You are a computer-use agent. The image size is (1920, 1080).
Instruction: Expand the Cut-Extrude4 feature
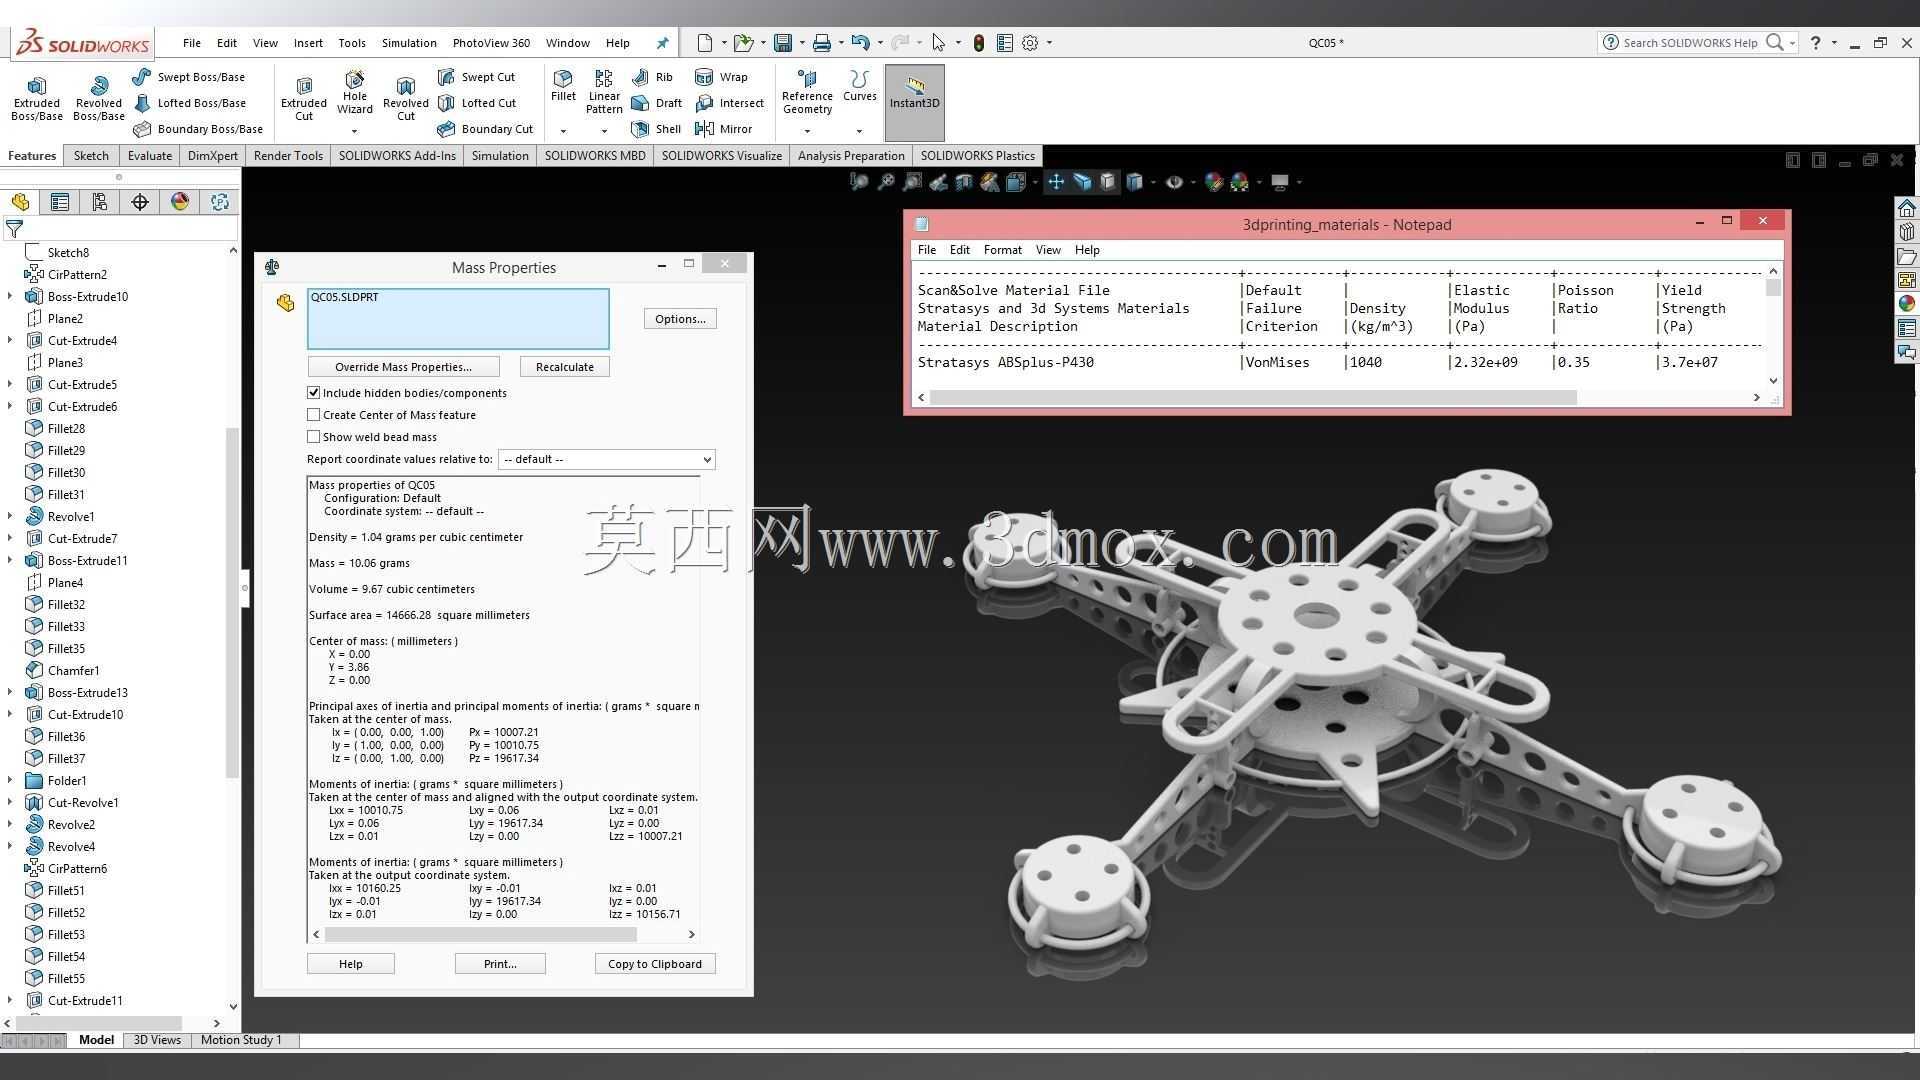[10, 341]
